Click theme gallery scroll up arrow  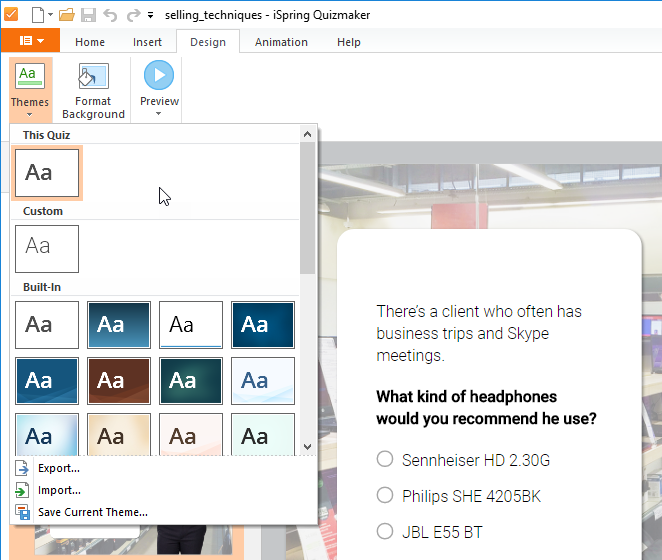(308, 134)
